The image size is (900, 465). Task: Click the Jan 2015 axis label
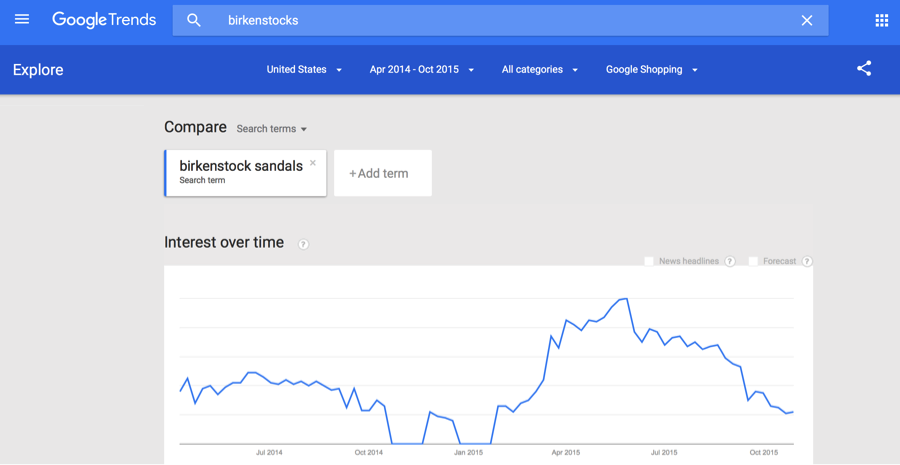468,452
